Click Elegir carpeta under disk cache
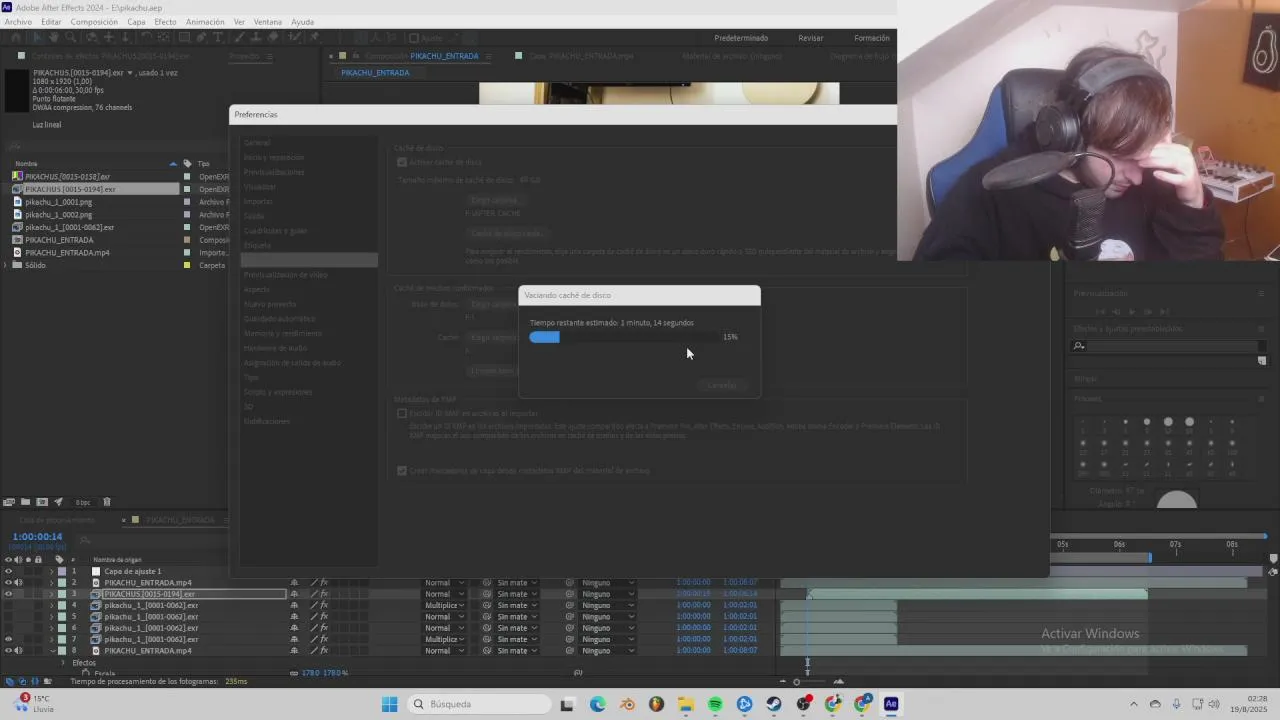 coord(497,200)
